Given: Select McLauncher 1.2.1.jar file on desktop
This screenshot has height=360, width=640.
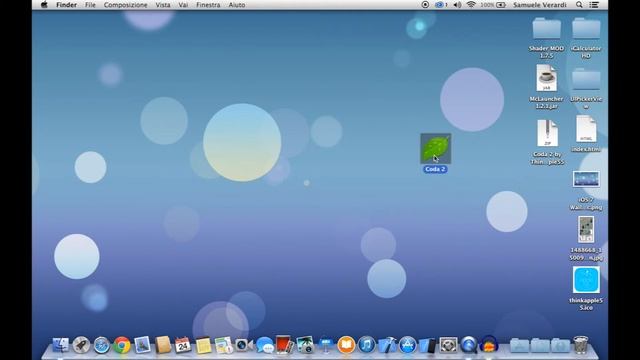Looking at the screenshot, I should 547,78.
